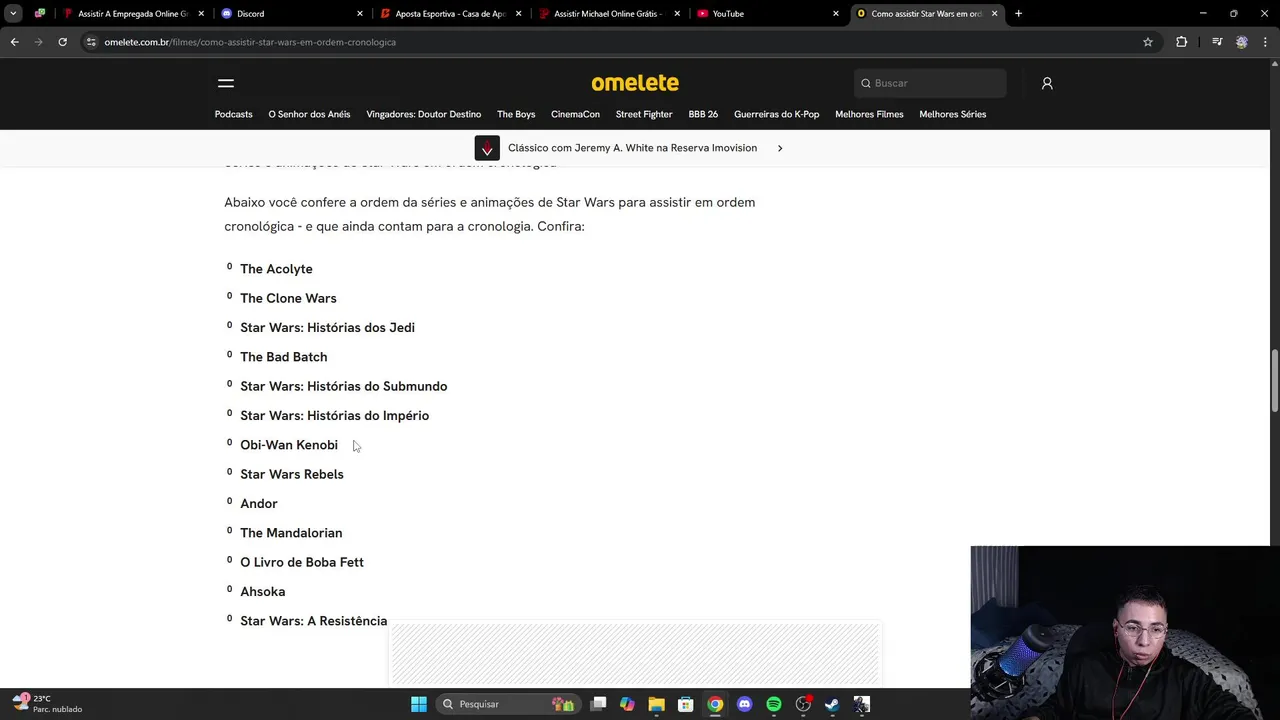This screenshot has width=1280, height=720.
Task: Open Spotify from taskbar
Action: 774,704
